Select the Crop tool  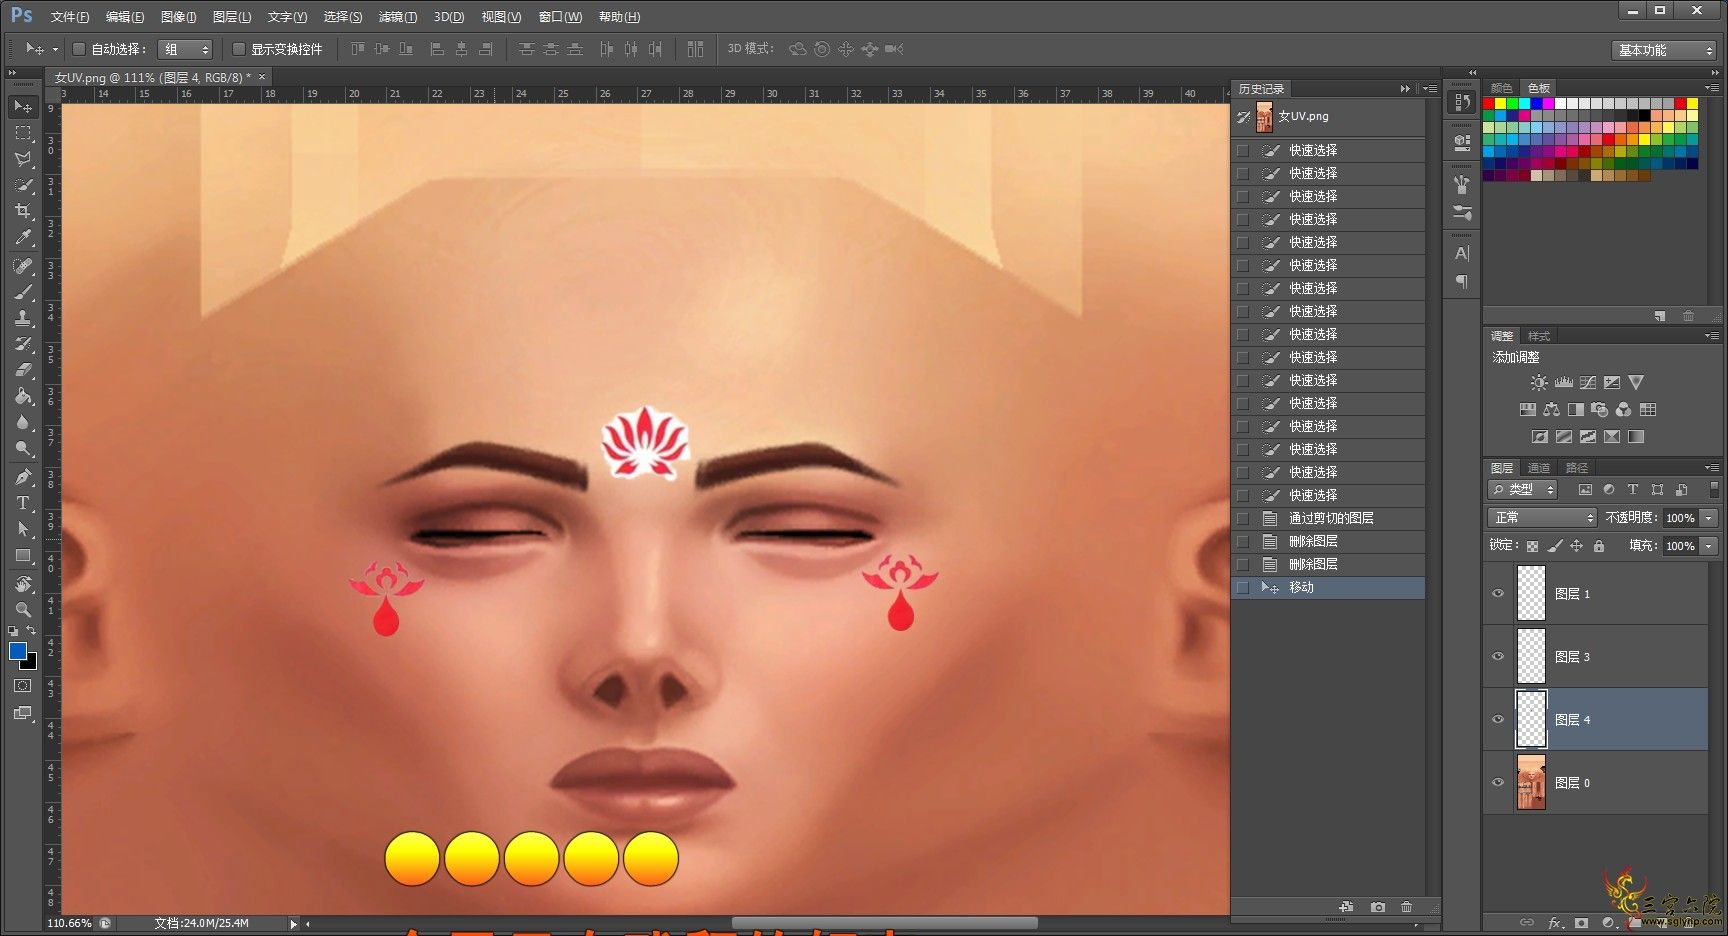(x=23, y=211)
